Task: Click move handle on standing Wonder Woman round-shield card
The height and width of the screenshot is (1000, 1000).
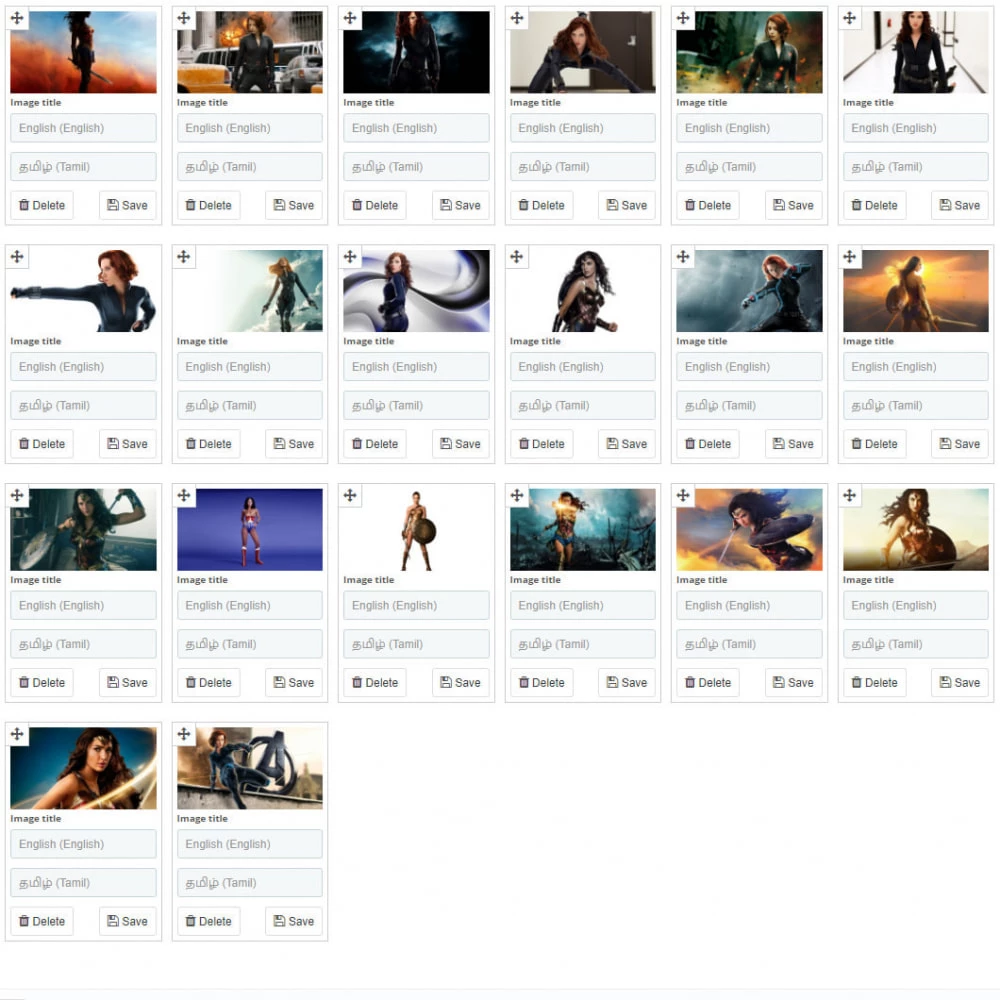Action: [350, 495]
